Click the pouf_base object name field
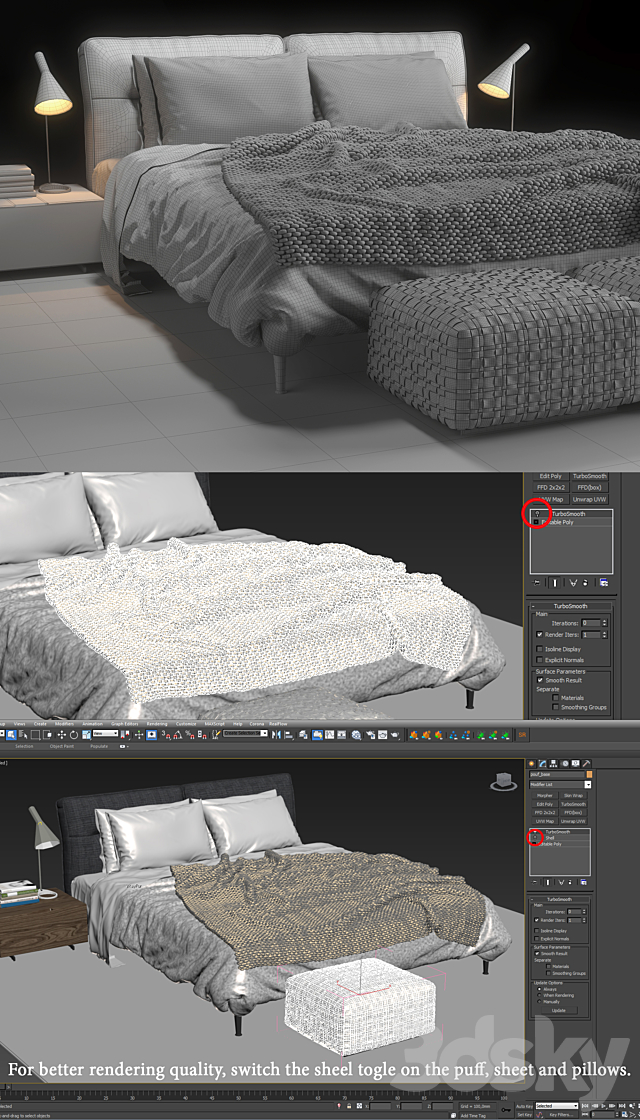Viewport: 640px width, 1120px height. 556,774
